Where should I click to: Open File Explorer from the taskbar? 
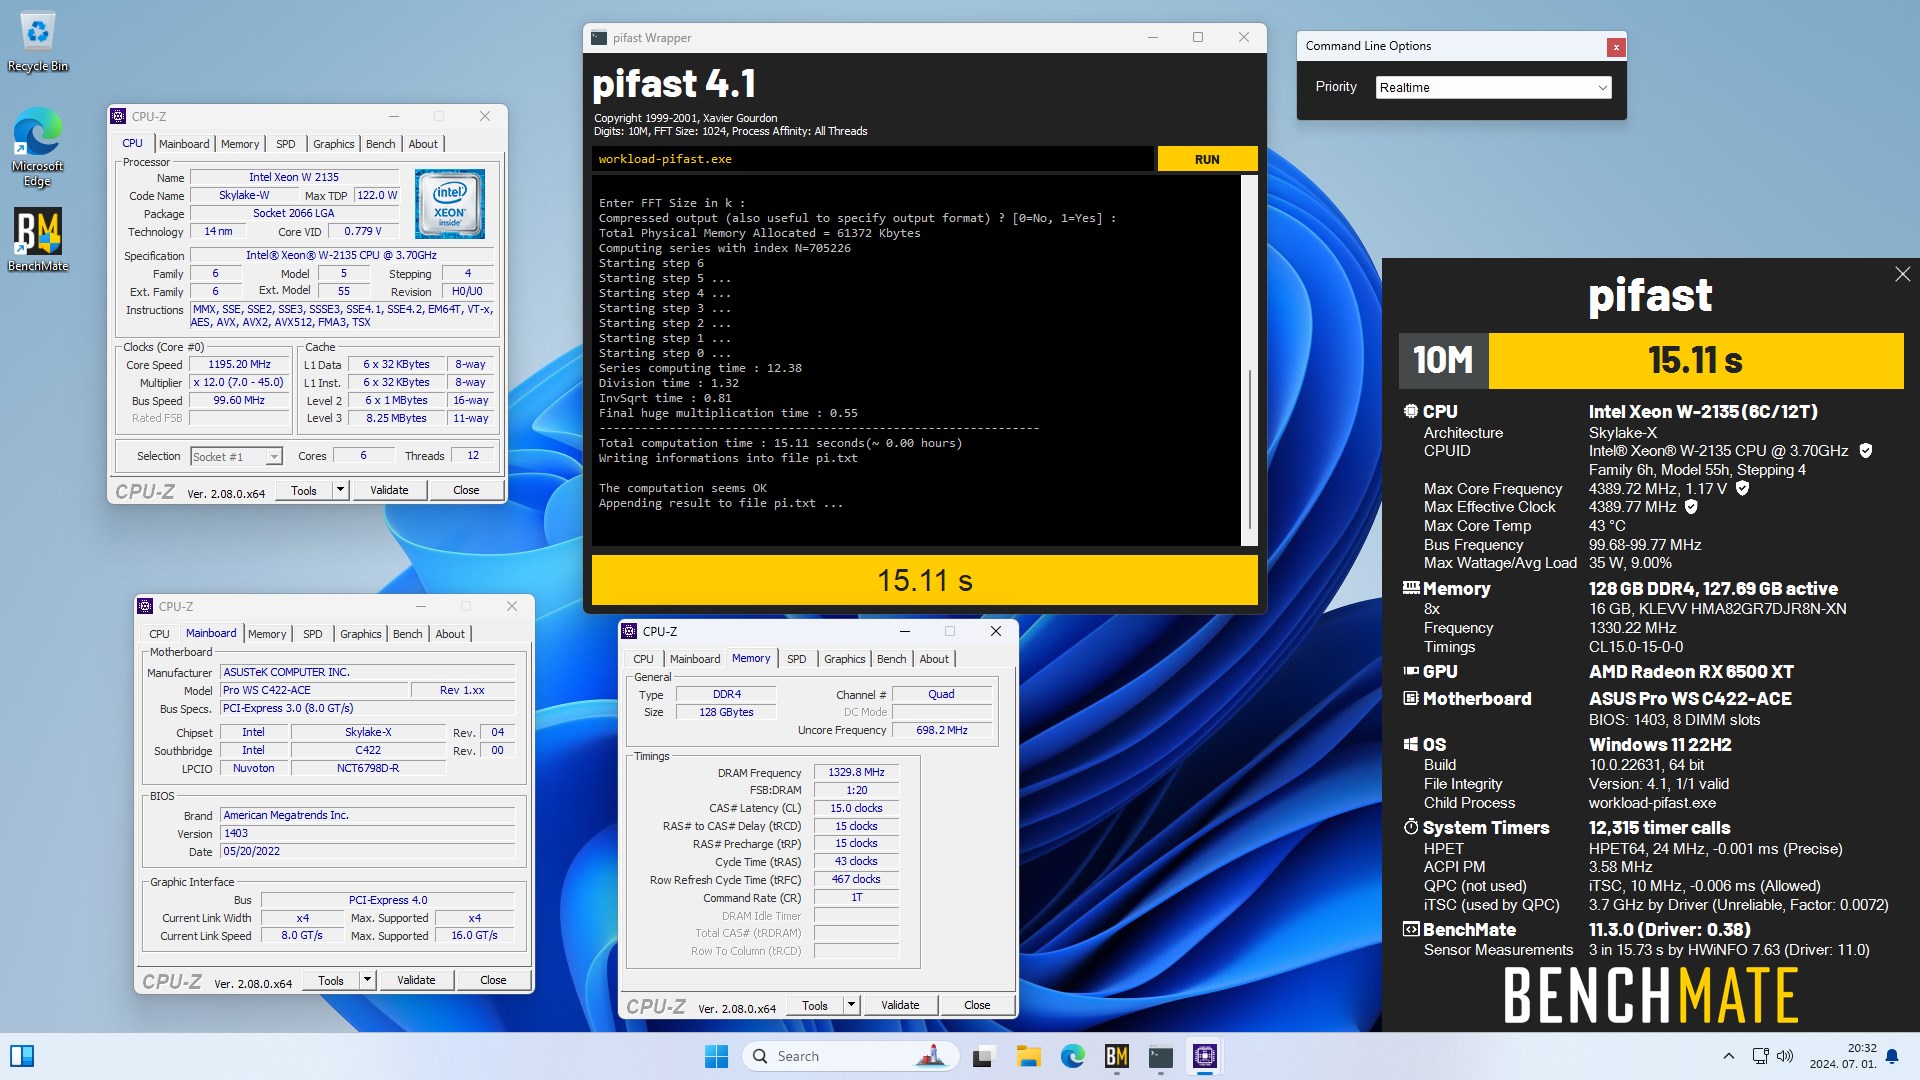click(x=1028, y=1056)
